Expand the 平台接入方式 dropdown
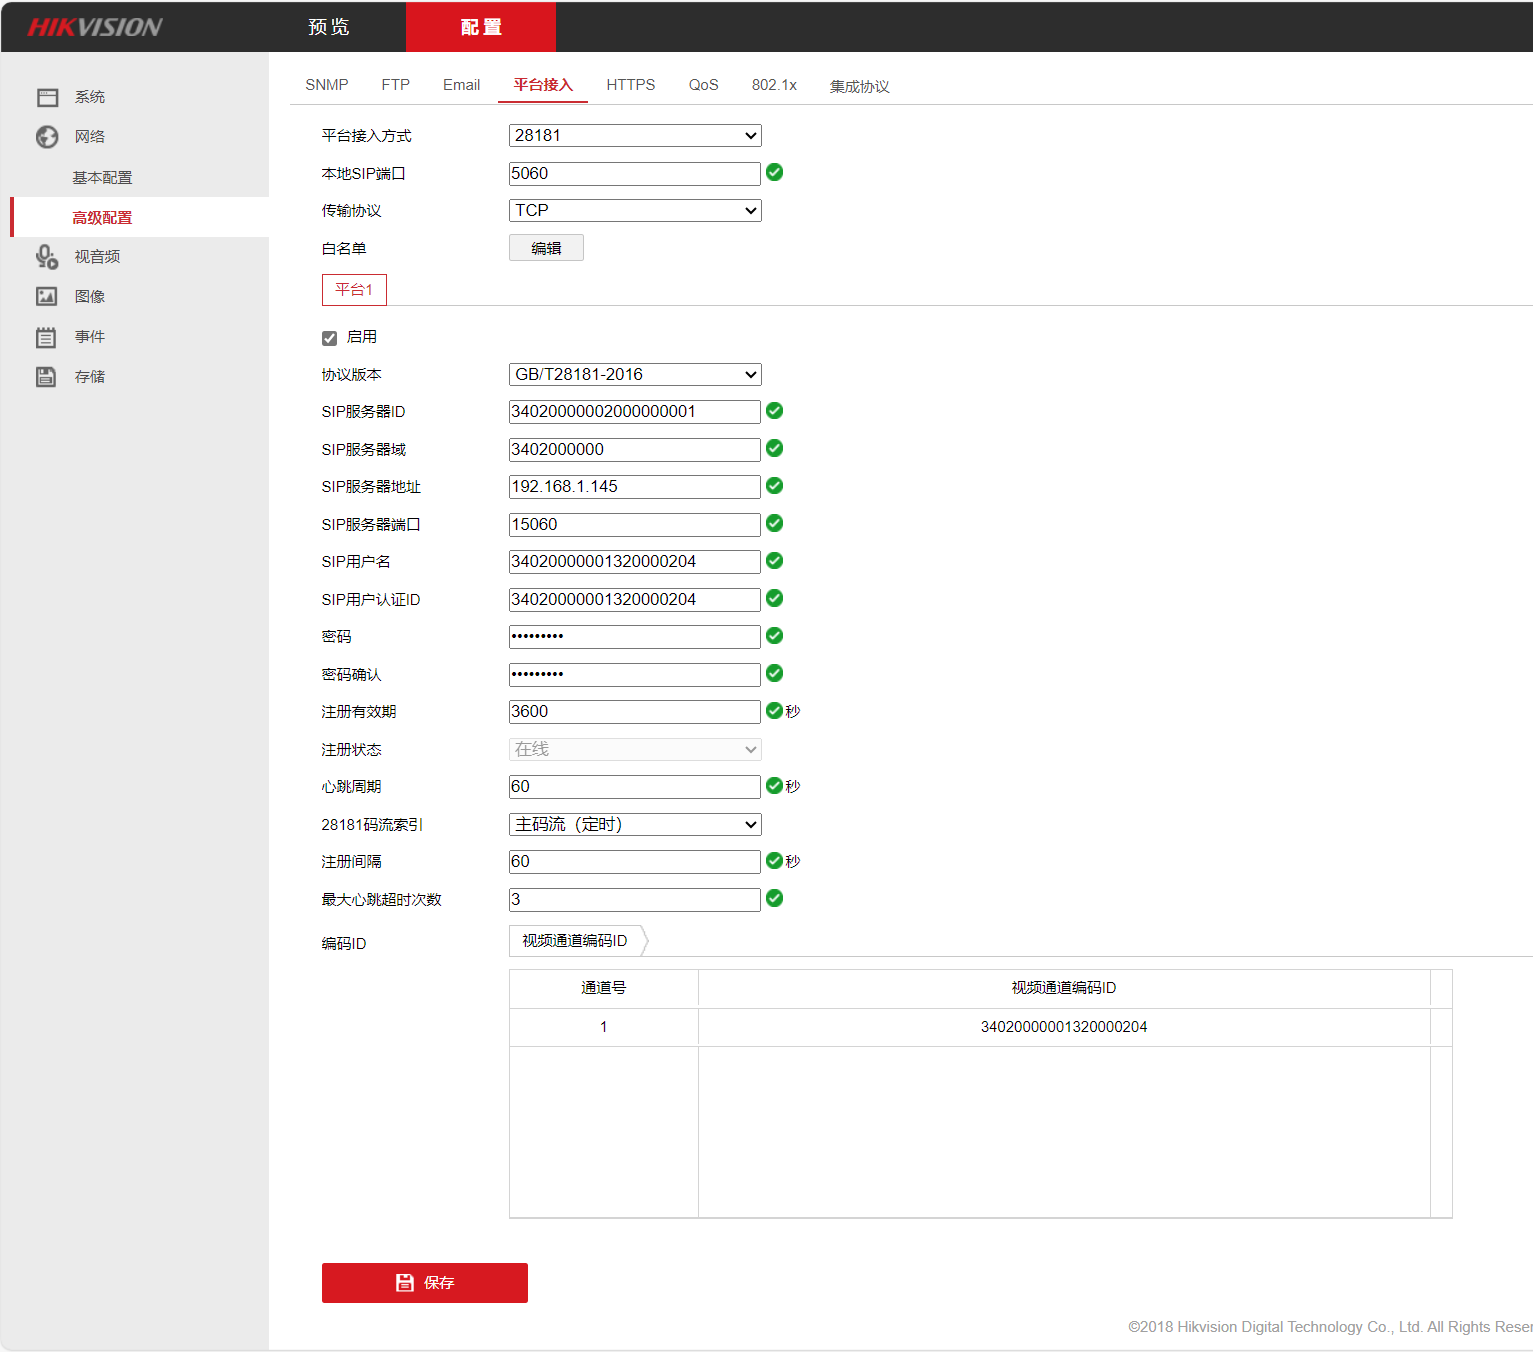 click(635, 135)
